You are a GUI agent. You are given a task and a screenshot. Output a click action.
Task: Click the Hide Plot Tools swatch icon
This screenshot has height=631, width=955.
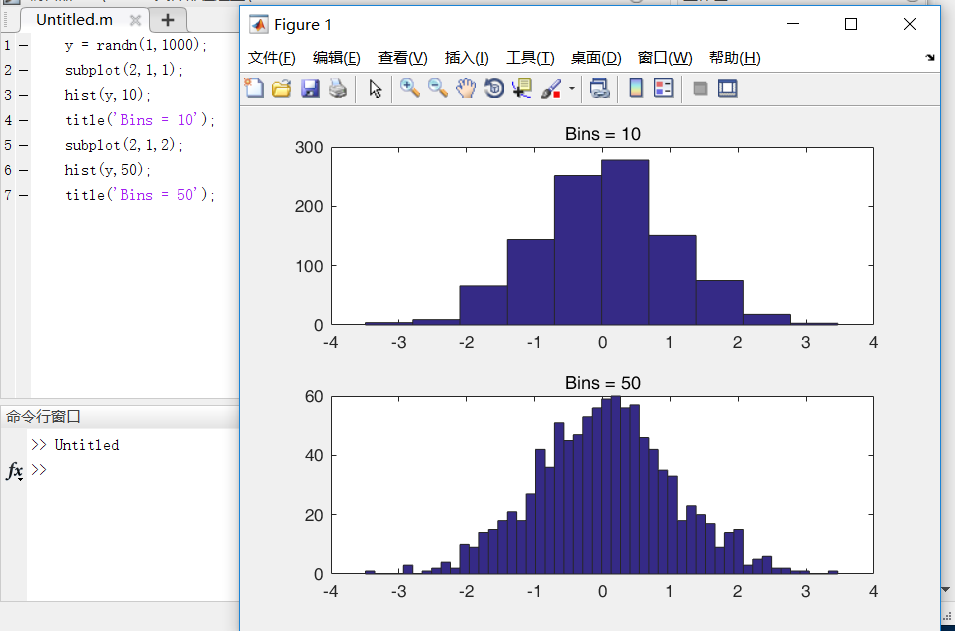coord(700,88)
